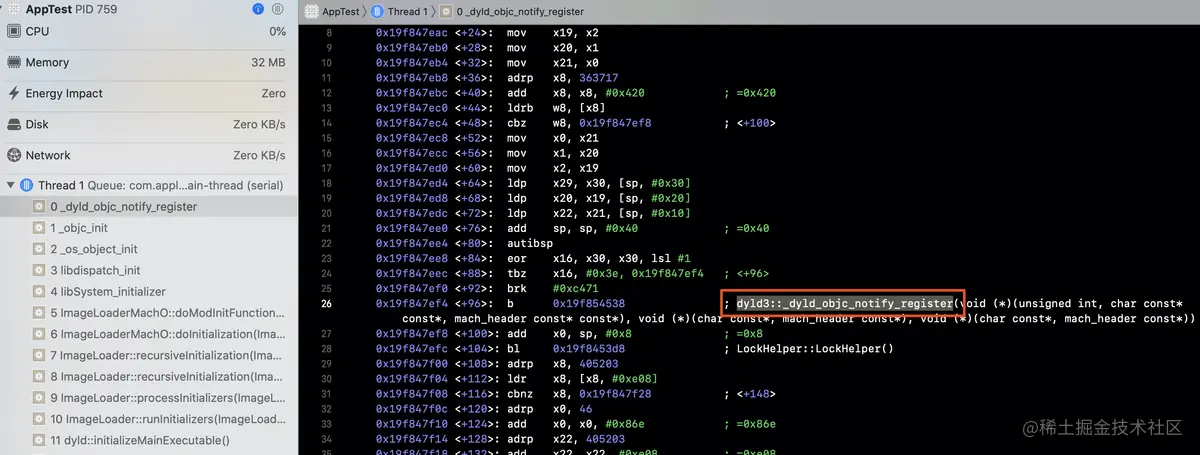Viewport: 1200px width, 455px height.
Task: Click address 0x19f847ef8 on line 27
Action: click(x=410, y=333)
